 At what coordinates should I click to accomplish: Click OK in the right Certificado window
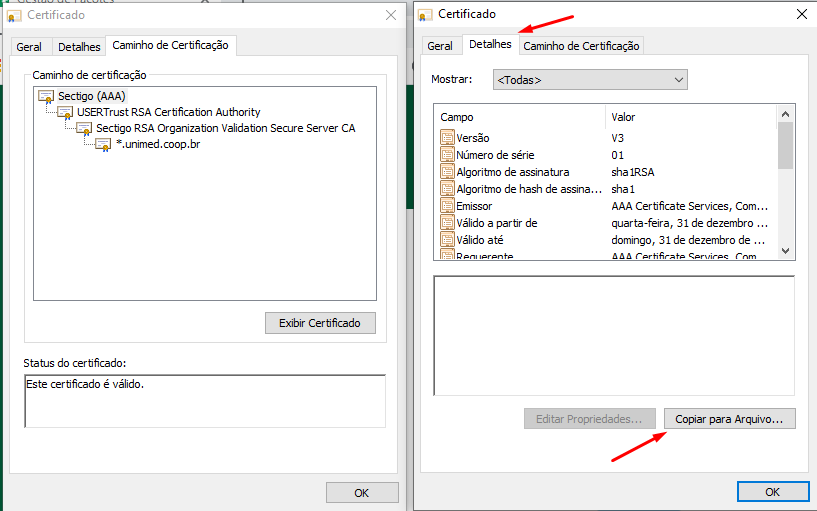point(773,492)
